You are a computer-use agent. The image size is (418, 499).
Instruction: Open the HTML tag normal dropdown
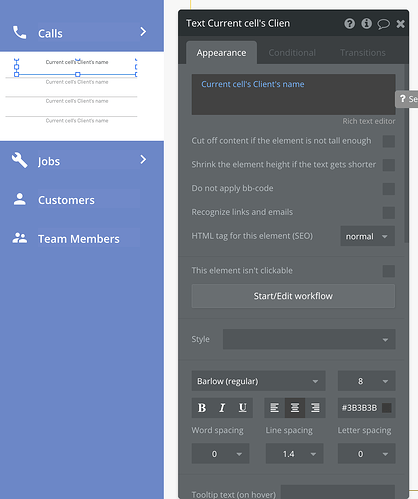point(367,236)
